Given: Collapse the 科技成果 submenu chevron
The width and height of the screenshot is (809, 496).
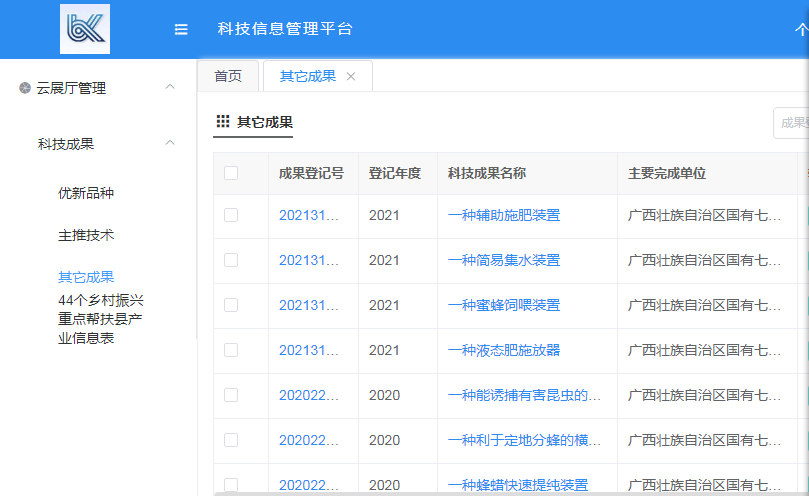Looking at the screenshot, I should [x=170, y=143].
